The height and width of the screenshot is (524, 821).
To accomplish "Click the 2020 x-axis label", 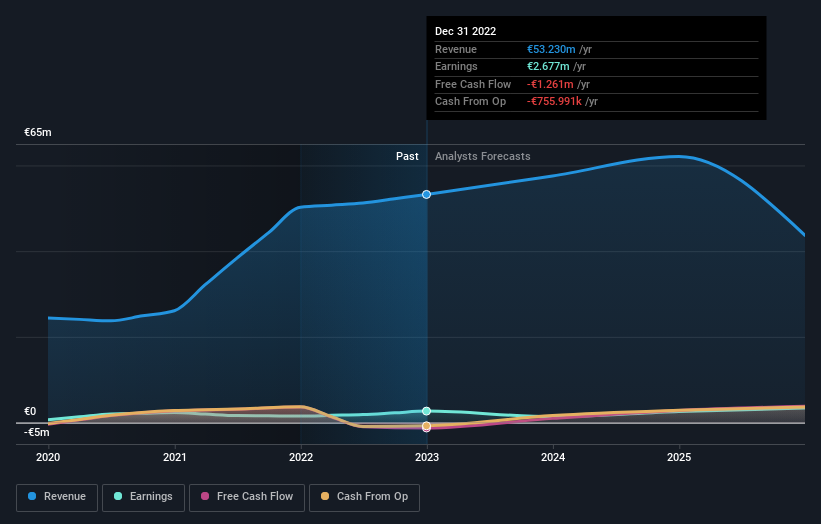I will click(48, 457).
